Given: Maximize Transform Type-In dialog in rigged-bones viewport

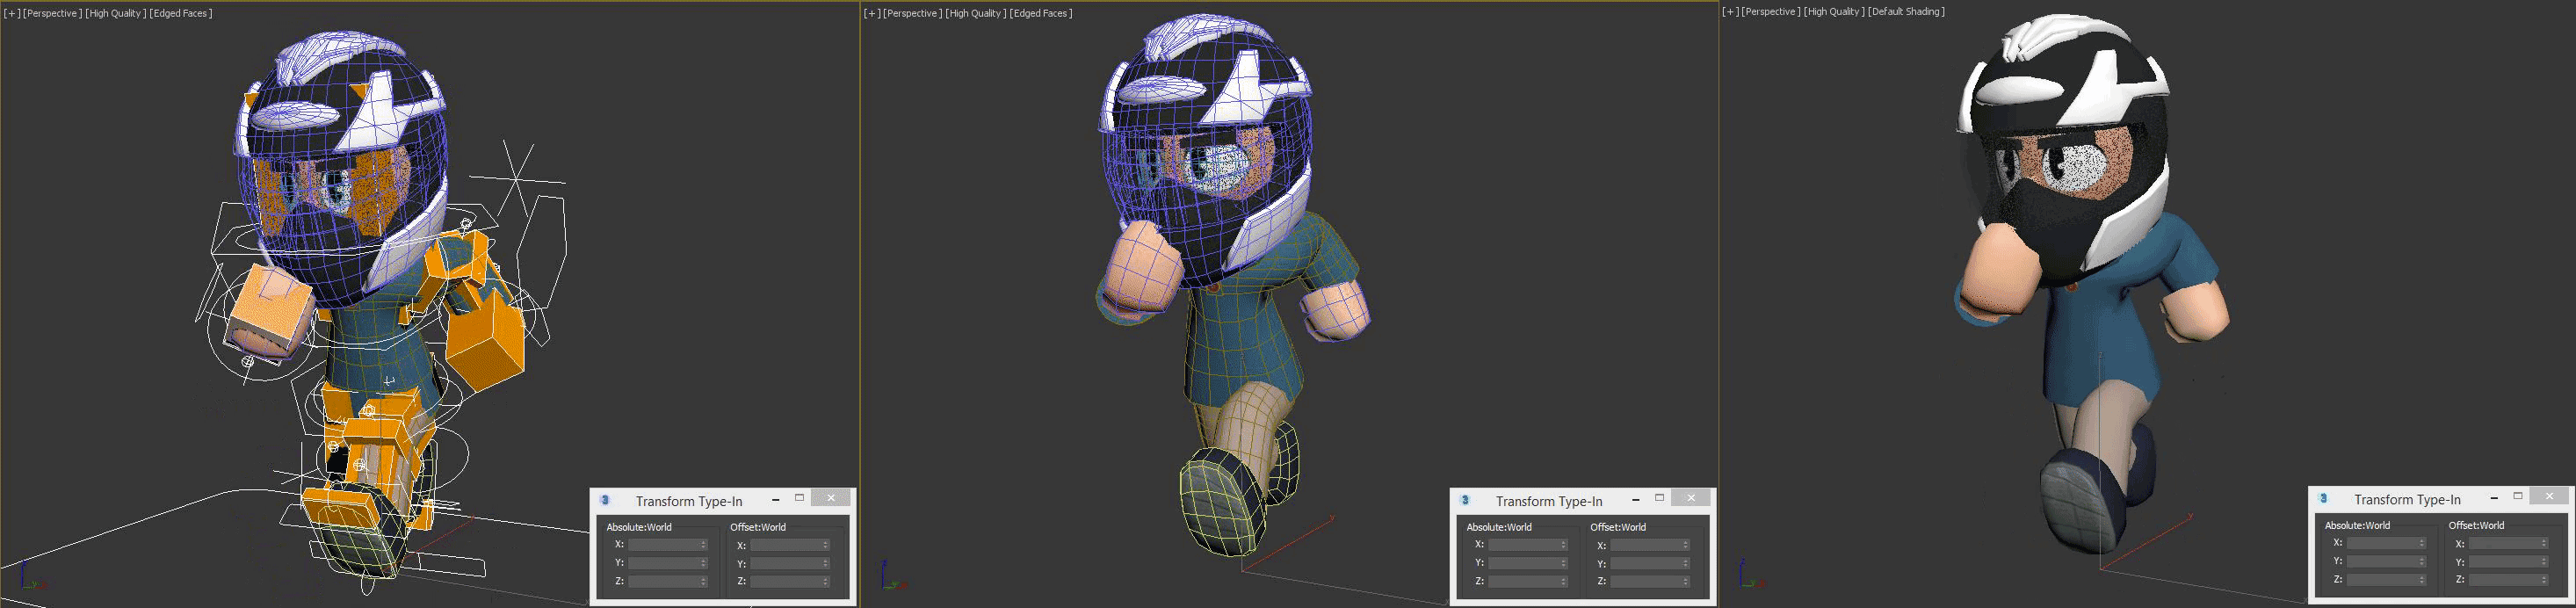Looking at the screenshot, I should [x=799, y=498].
